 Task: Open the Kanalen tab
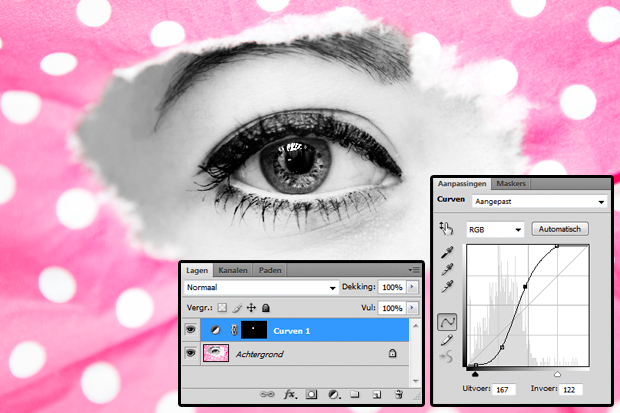coord(232,271)
